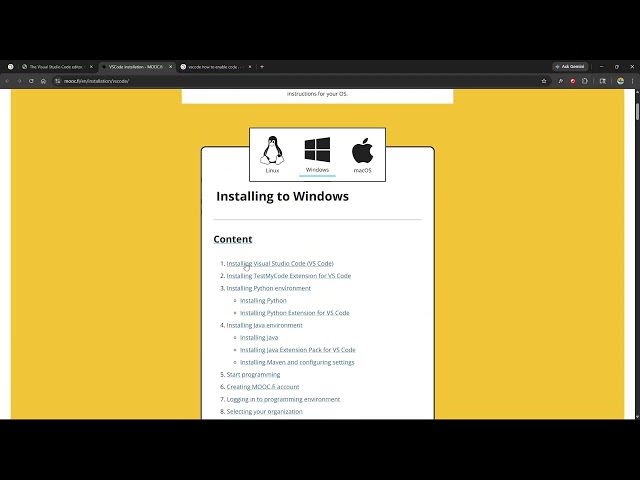640x480 pixels.
Task: Close the vscode how to enable tab
Action: tap(250, 67)
